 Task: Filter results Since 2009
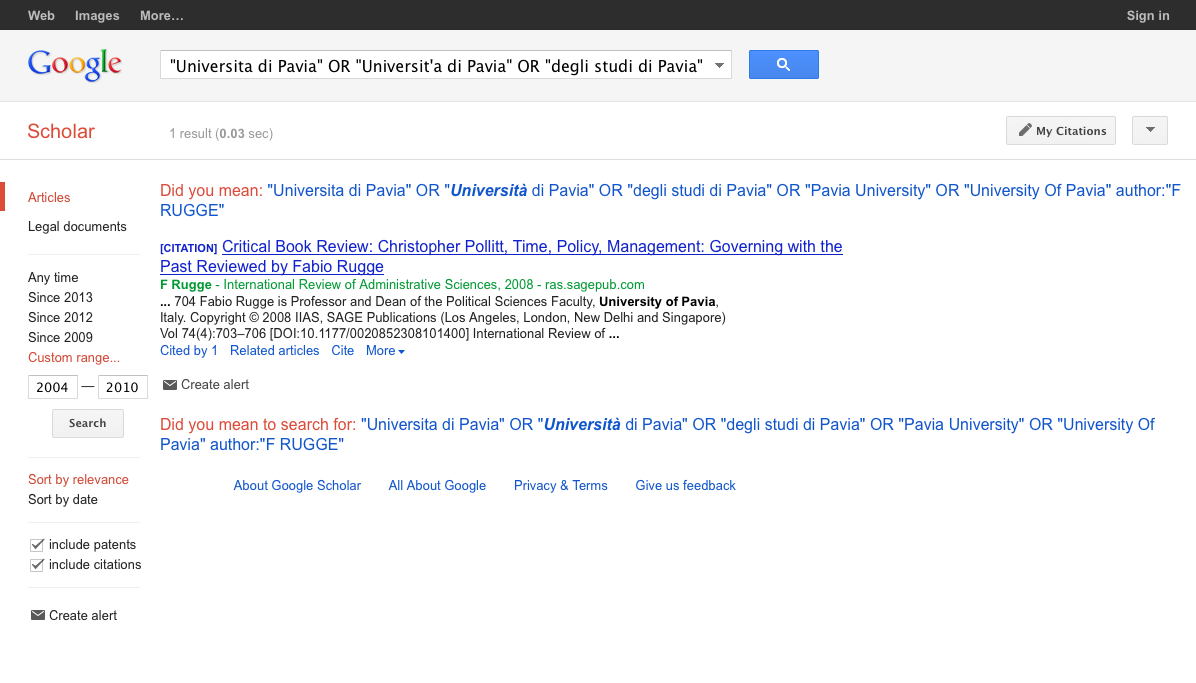click(x=60, y=337)
